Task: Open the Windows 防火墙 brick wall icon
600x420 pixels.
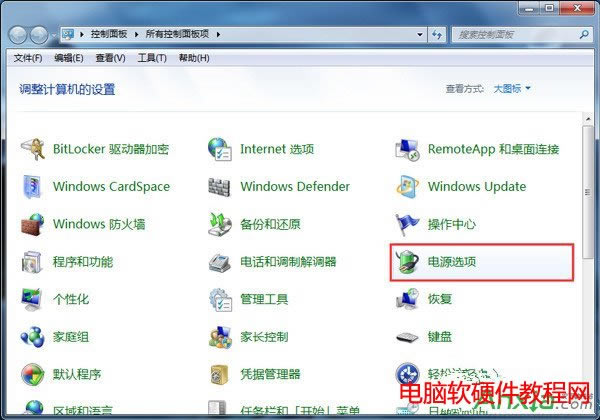Action: click(33, 224)
